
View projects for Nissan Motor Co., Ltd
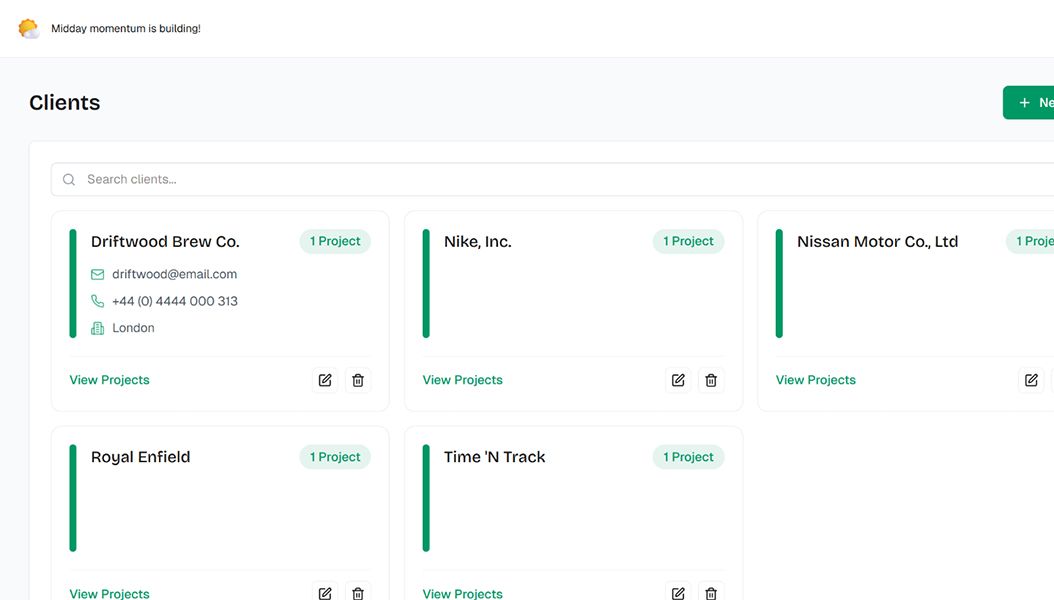click(x=815, y=380)
